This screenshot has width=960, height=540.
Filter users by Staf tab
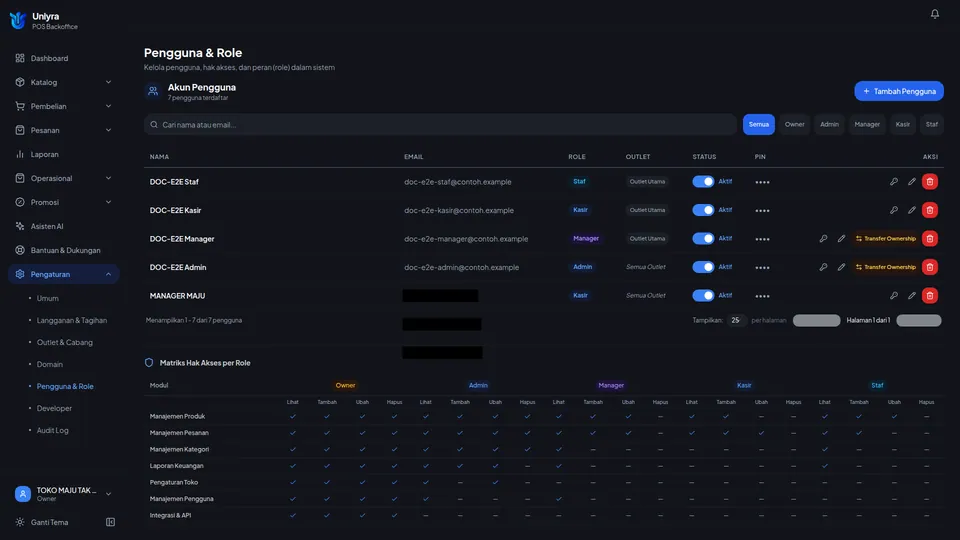pos(931,124)
